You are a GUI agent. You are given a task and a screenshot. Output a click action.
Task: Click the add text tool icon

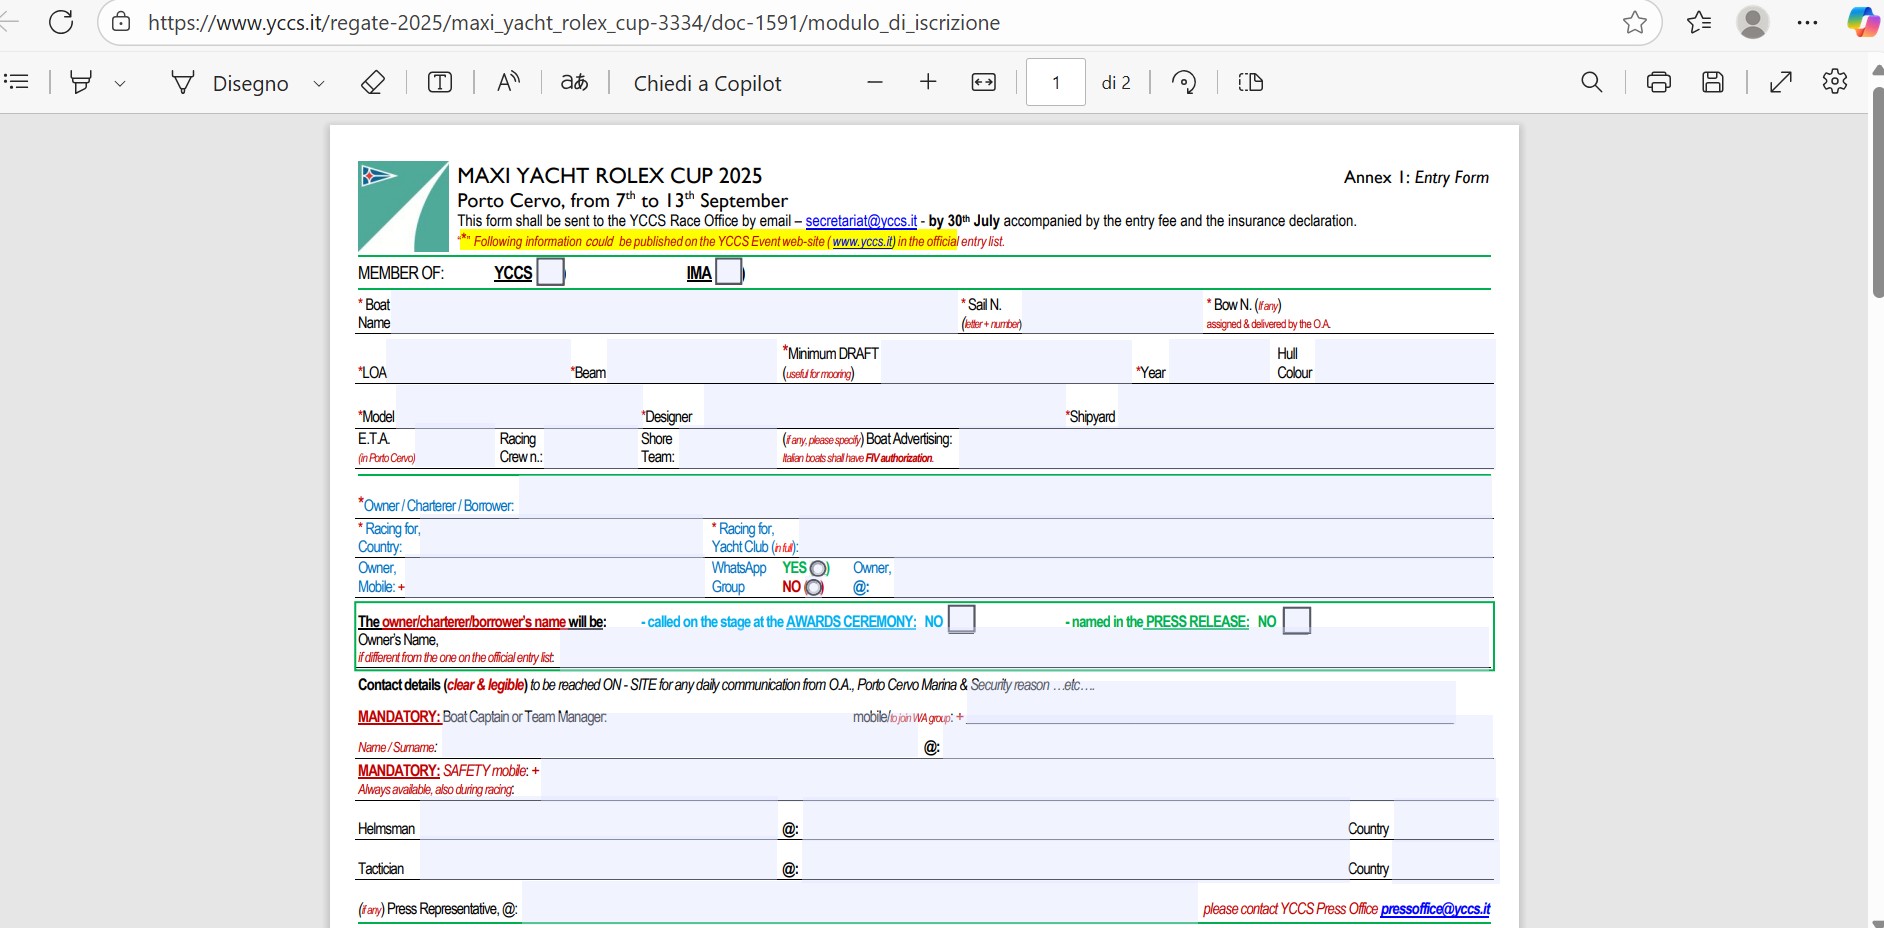coord(440,83)
